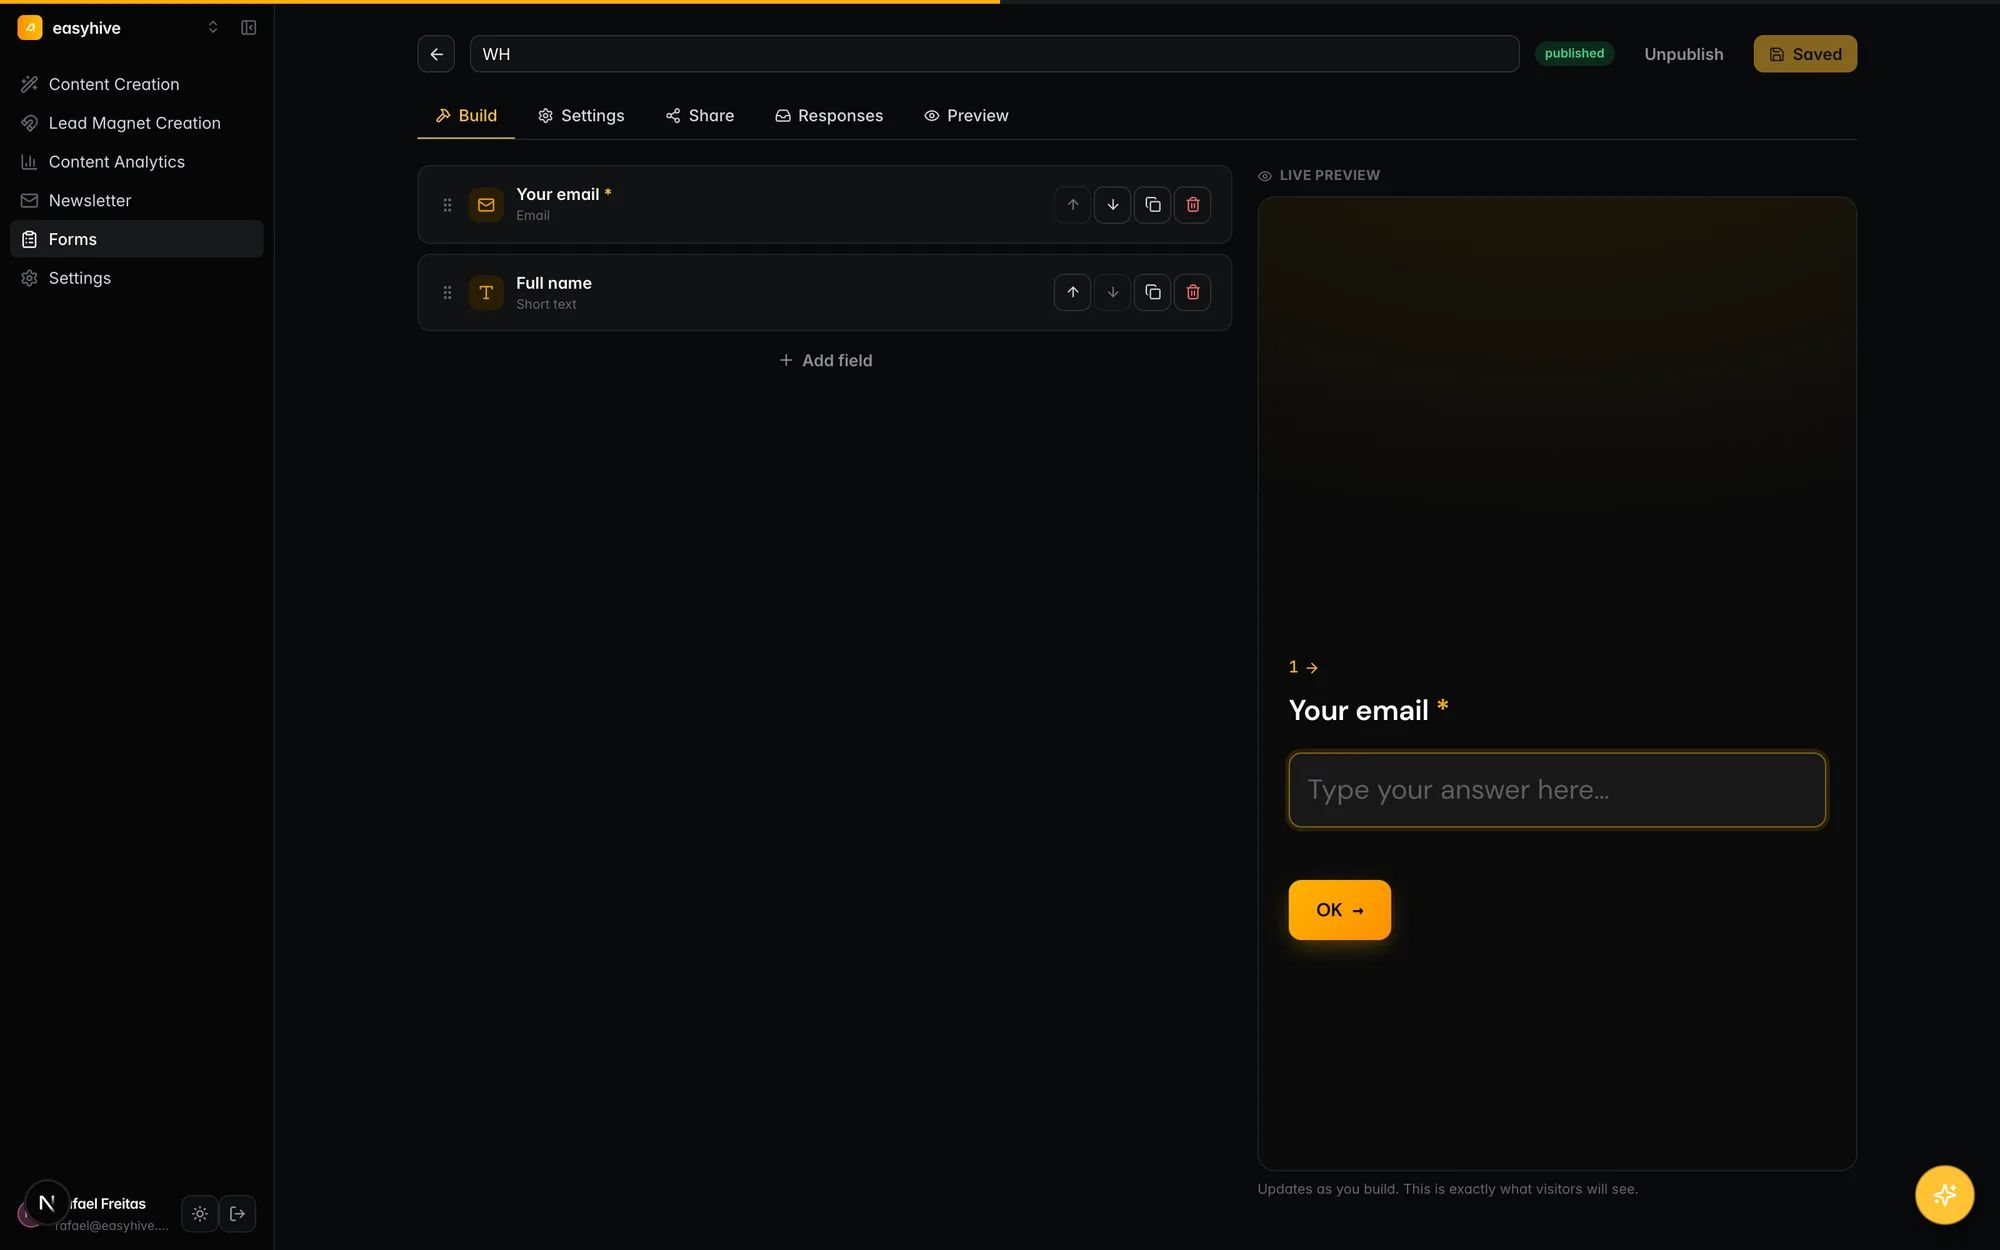The width and height of the screenshot is (2000, 1250).
Task: Switch to the form Settings tab
Action: [581, 116]
